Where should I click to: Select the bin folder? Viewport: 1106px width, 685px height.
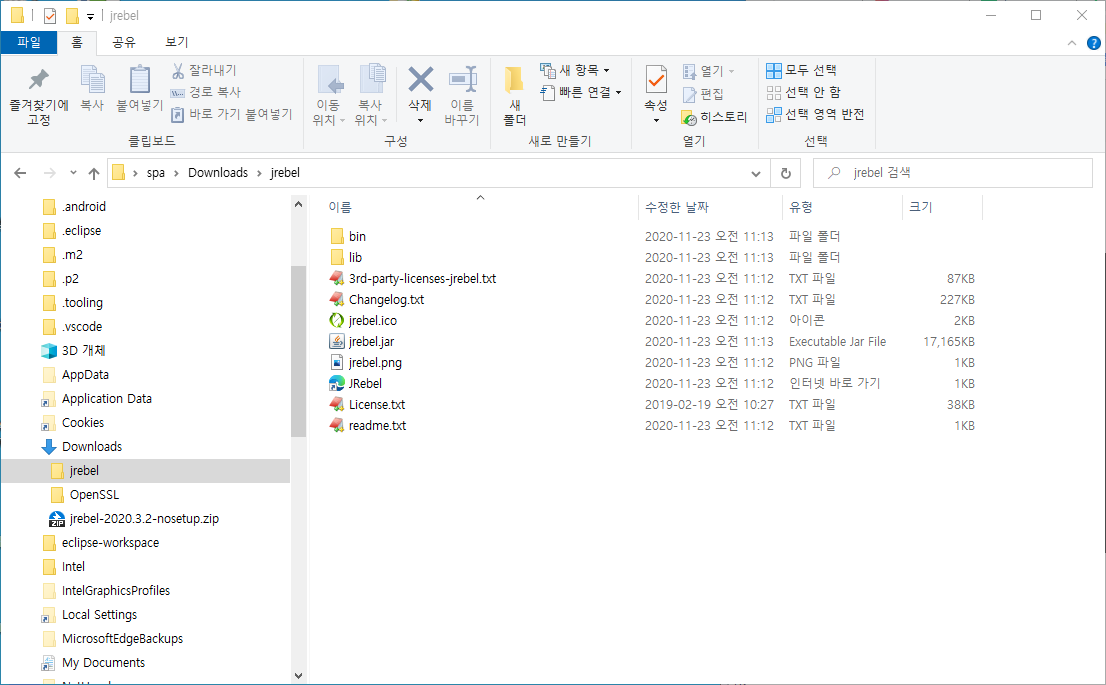[x=358, y=236]
